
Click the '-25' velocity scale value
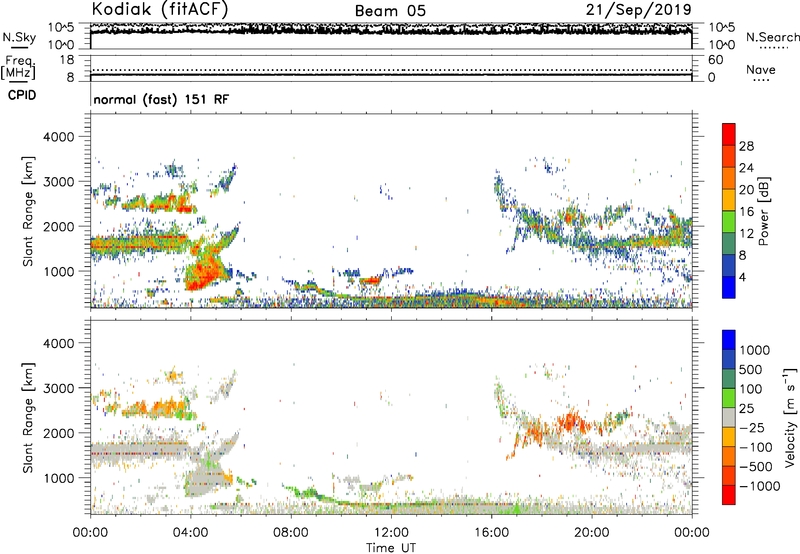pyautogui.click(x=753, y=427)
